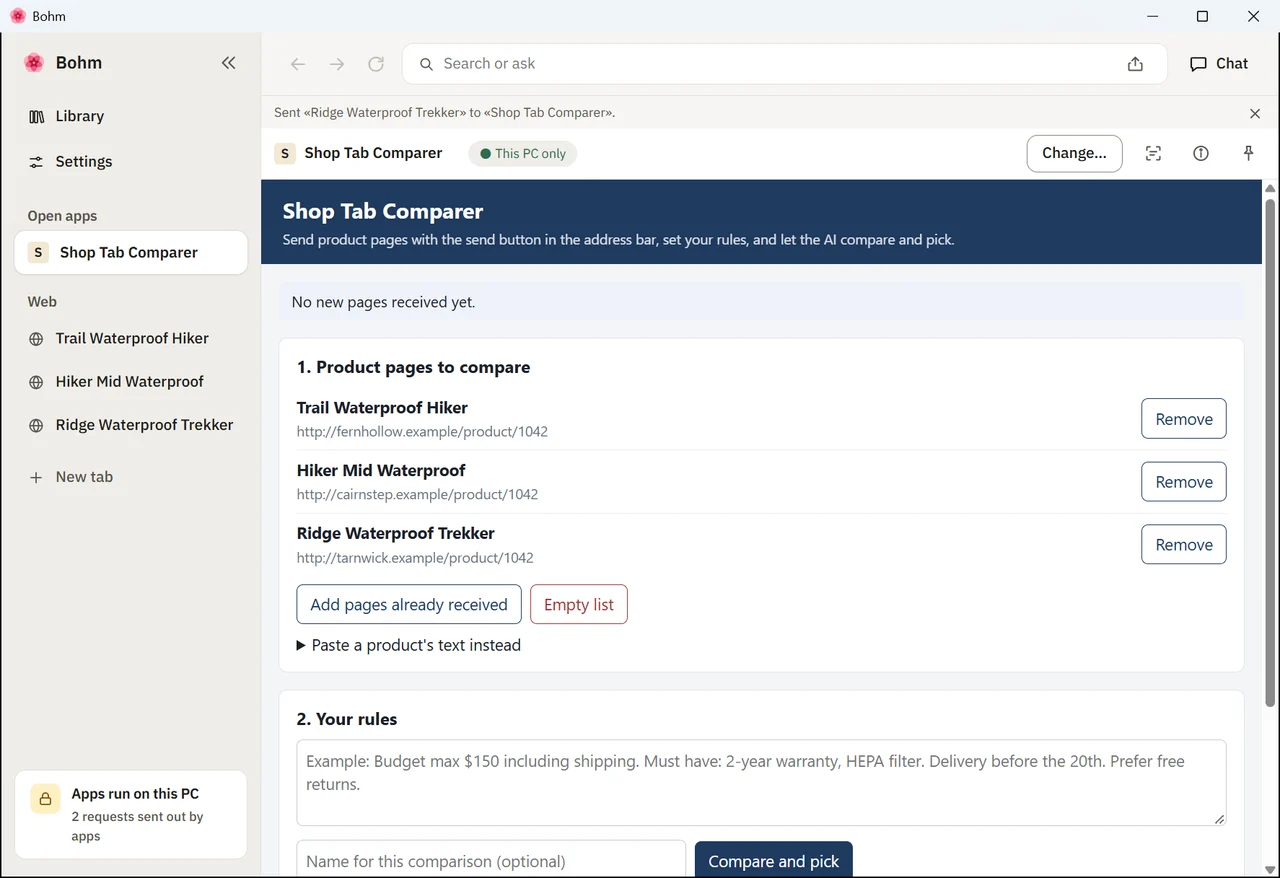
Task: Click the cairnstep.example product URL text
Action: click(417, 495)
